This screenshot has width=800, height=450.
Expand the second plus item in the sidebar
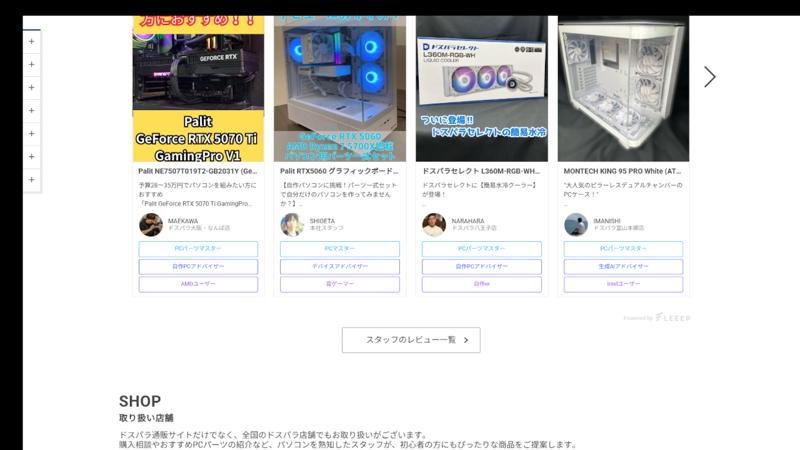pos(32,64)
